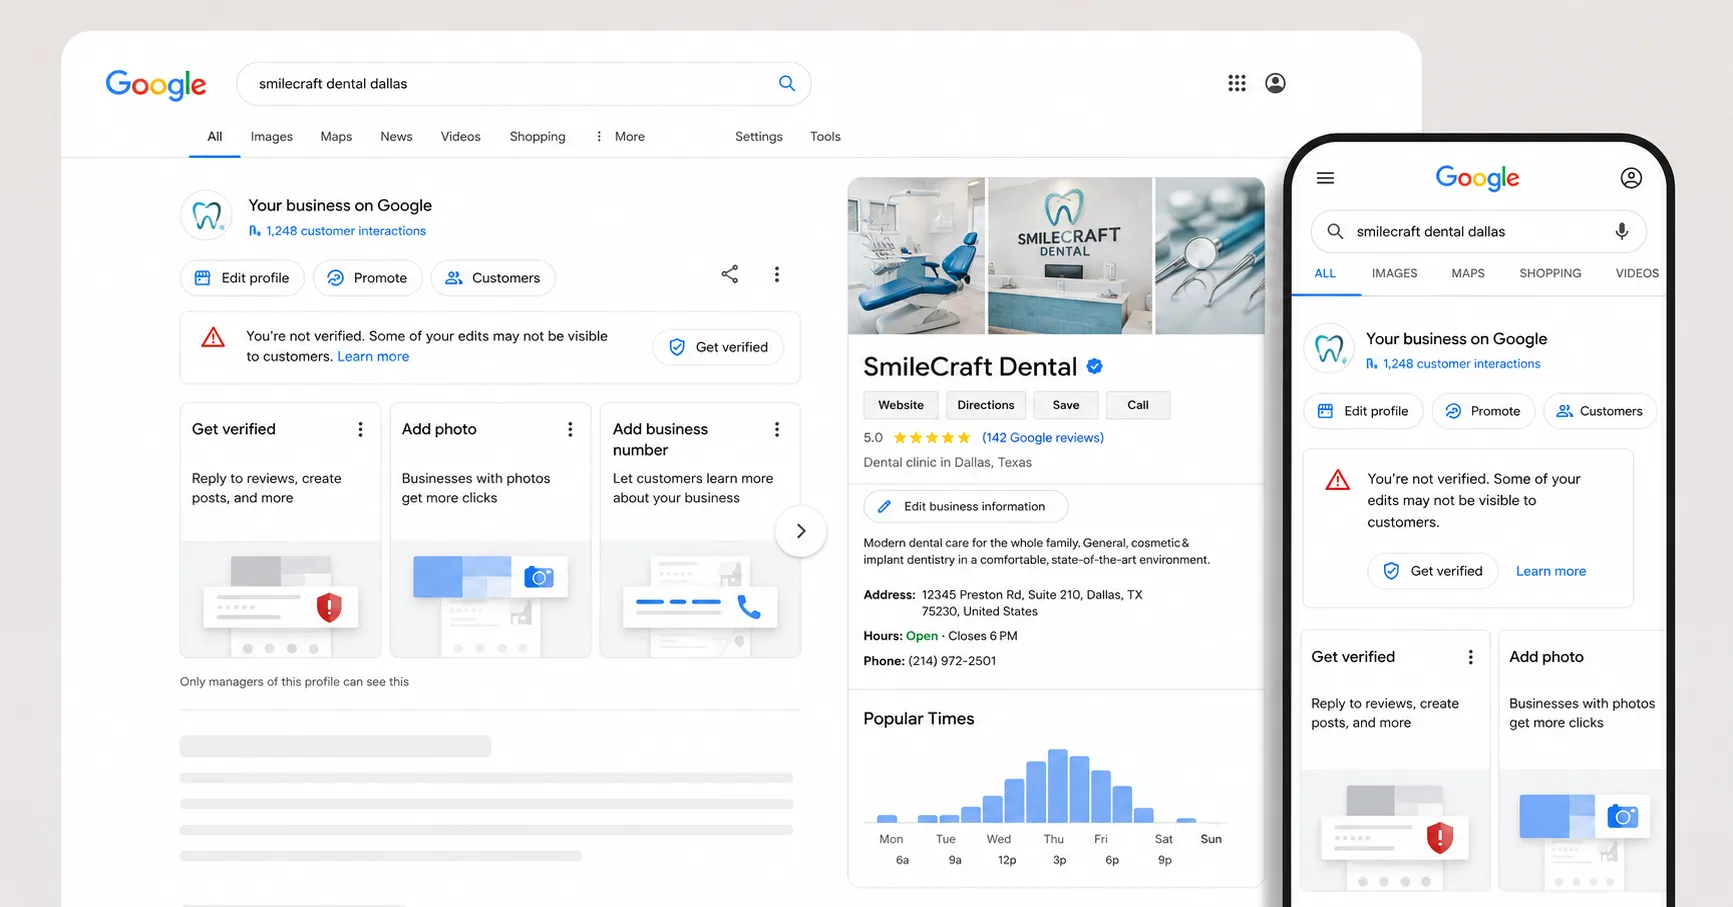Select the desktop All tab
The height and width of the screenshot is (907, 1733).
215,137
